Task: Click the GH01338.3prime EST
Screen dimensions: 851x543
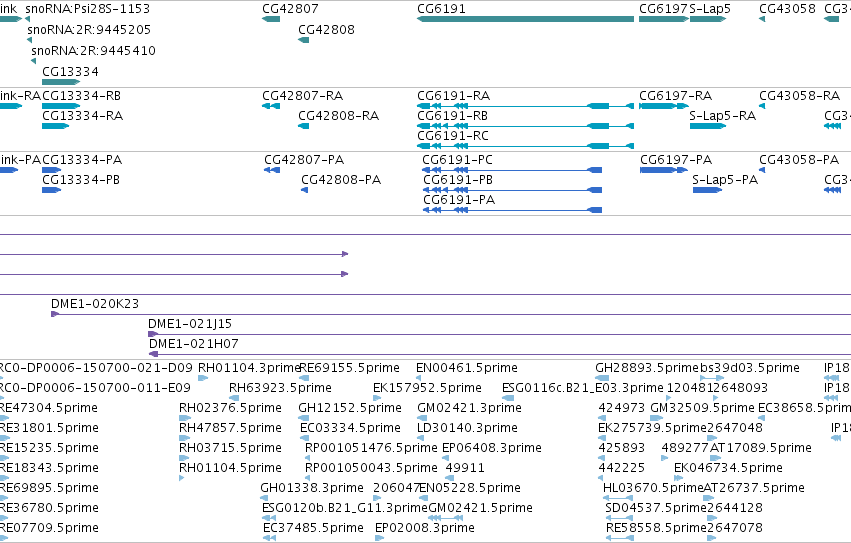Action: pos(266,498)
